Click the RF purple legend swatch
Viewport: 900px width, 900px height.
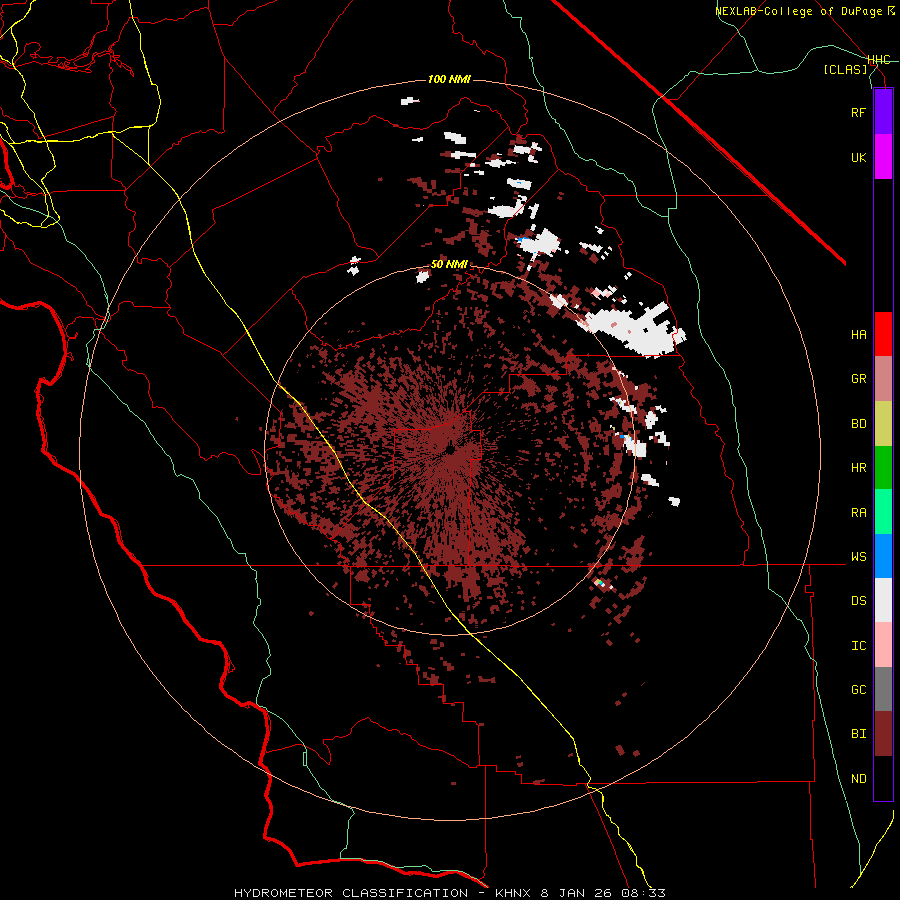(883, 112)
